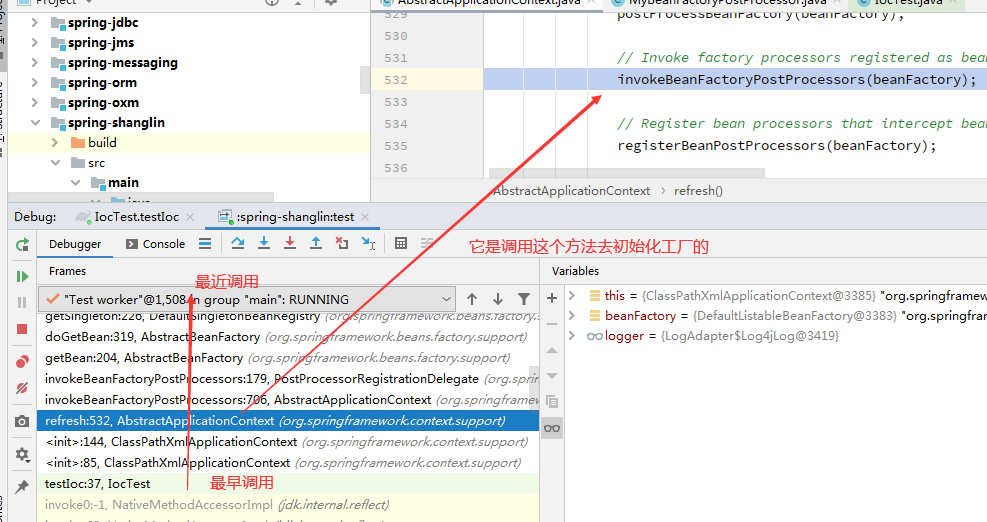The width and height of the screenshot is (987, 522).
Task: Expand the 'this' variable node
Action: coord(572,295)
